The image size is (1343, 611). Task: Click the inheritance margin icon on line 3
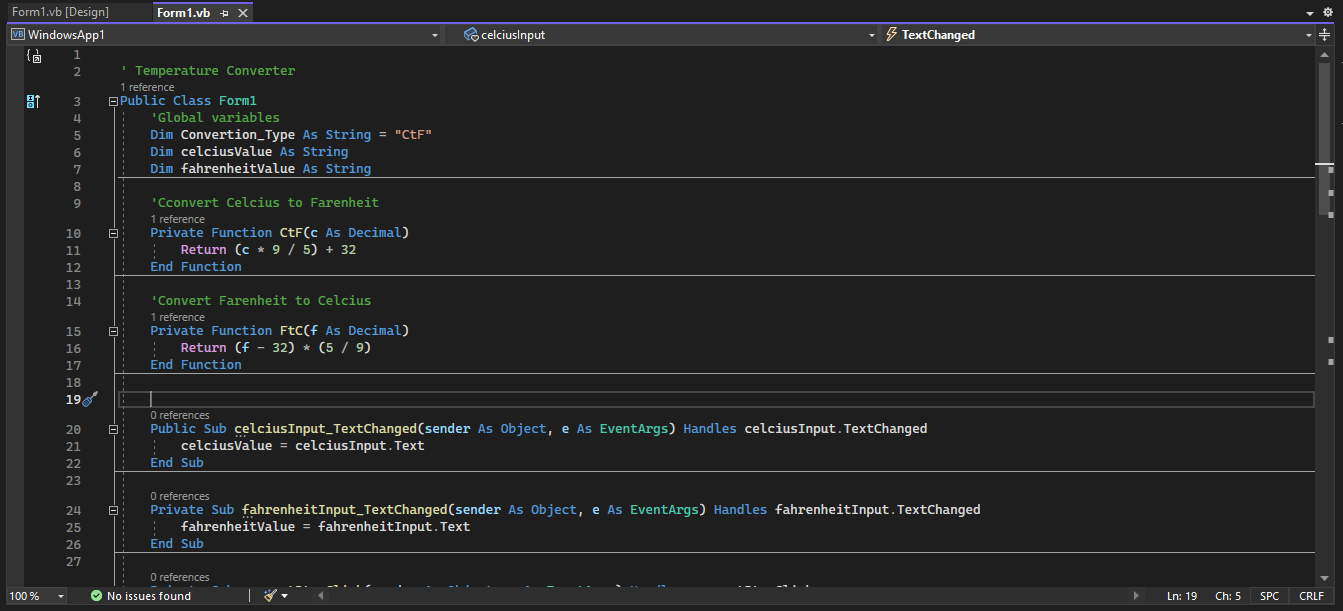click(x=33, y=101)
